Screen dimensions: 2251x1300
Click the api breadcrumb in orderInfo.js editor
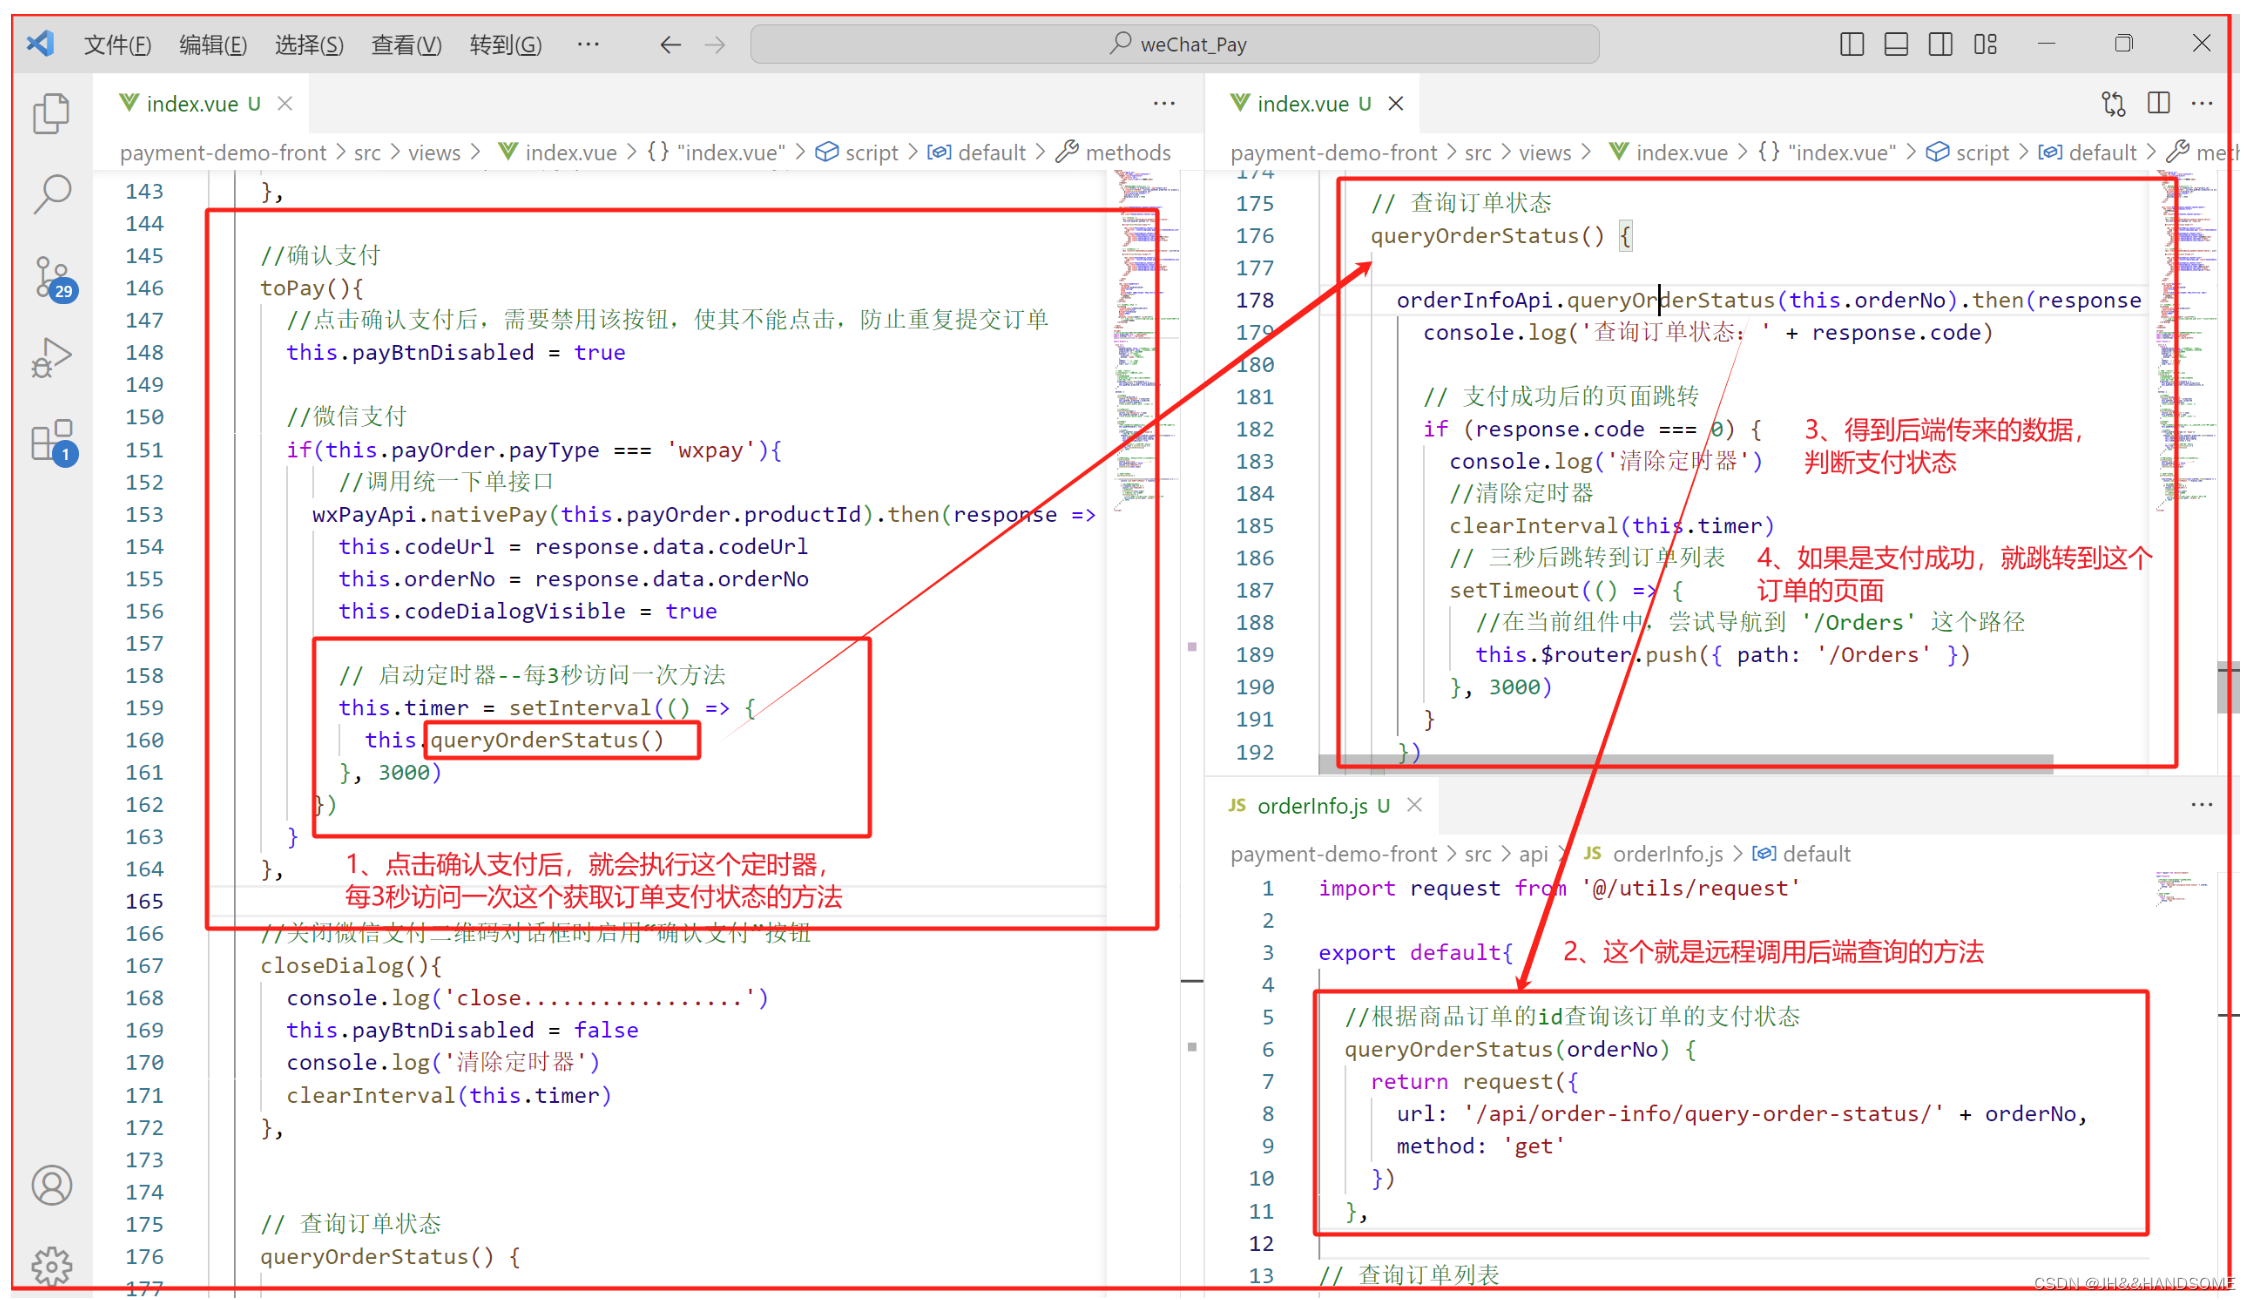1533,855
